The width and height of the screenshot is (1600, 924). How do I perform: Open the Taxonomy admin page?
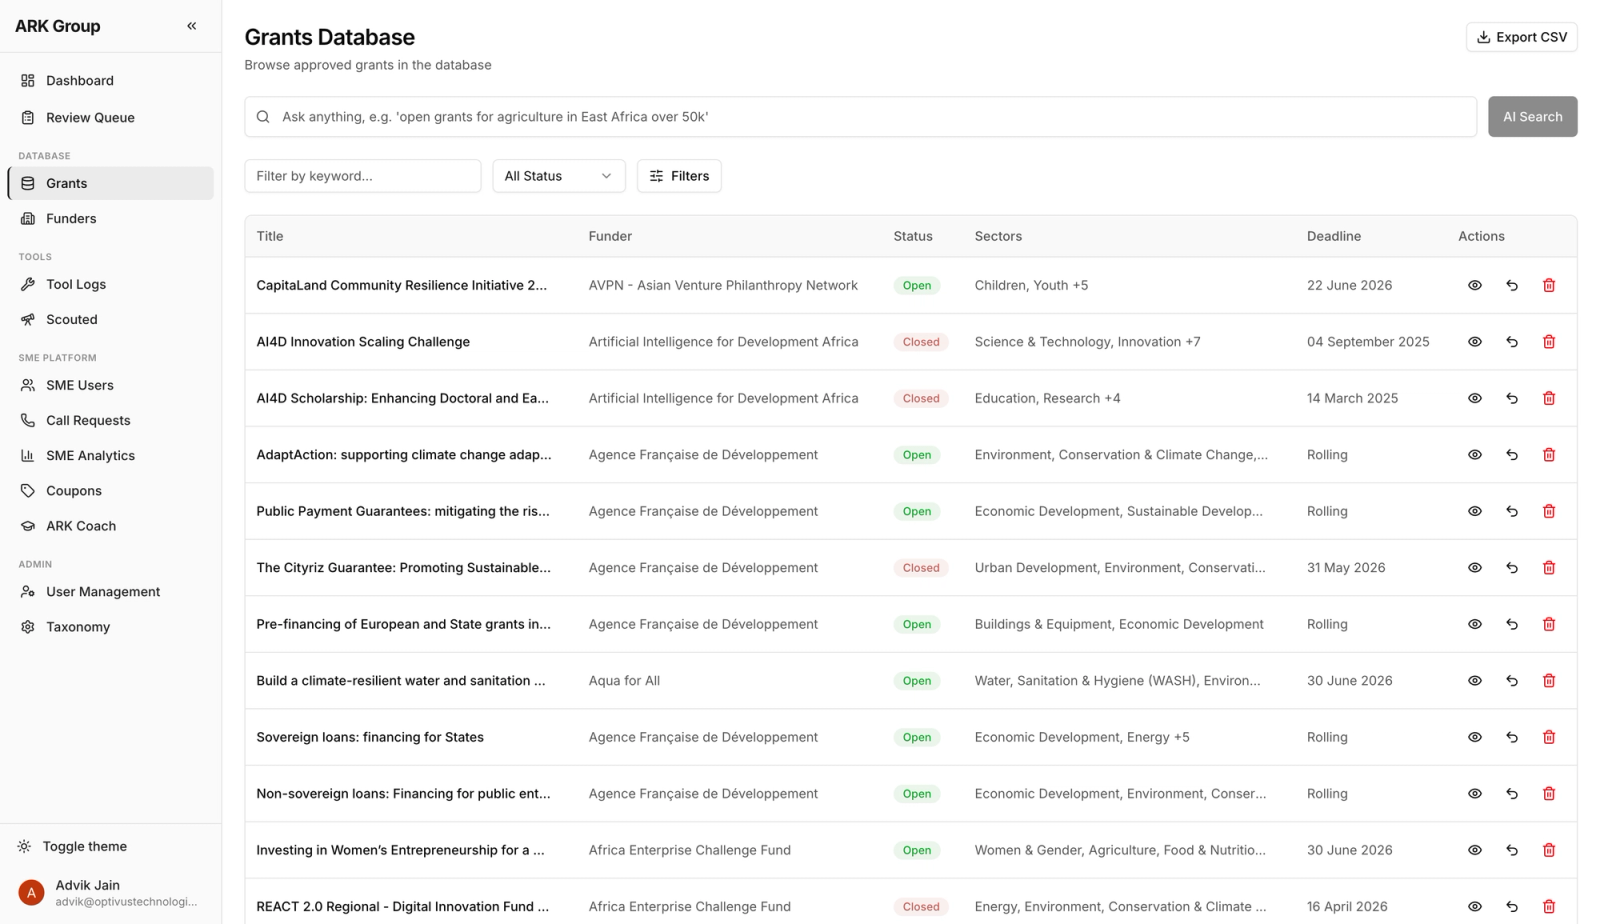tap(110, 626)
